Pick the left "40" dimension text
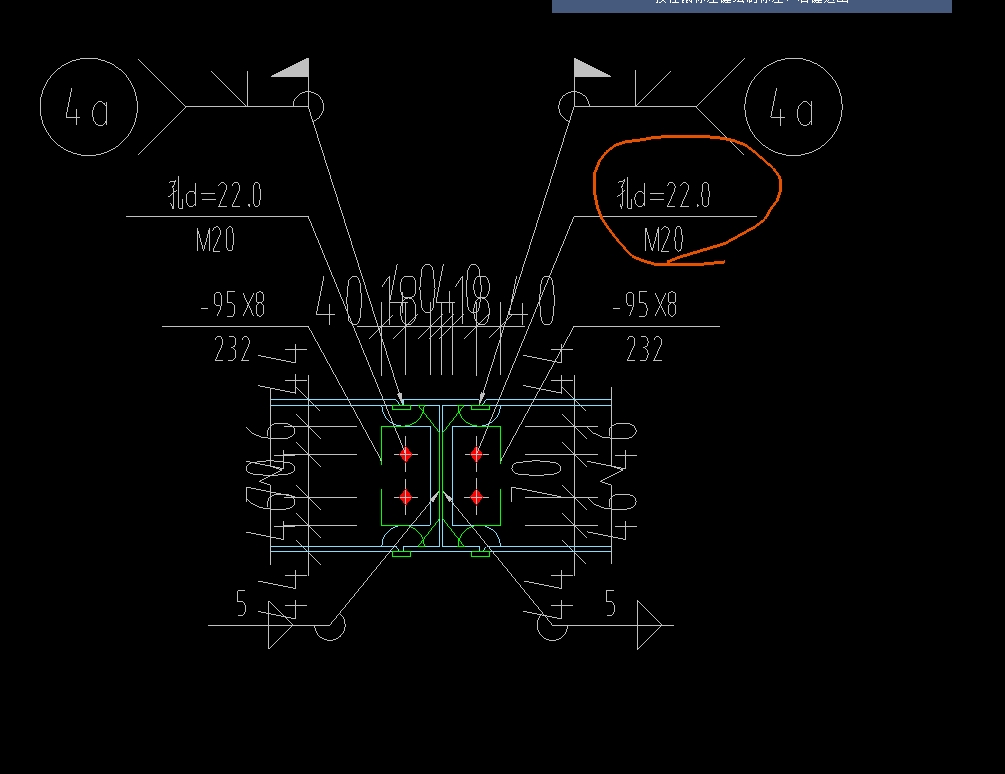The height and width of the screenshot is (774, 1005). point(340,301)
